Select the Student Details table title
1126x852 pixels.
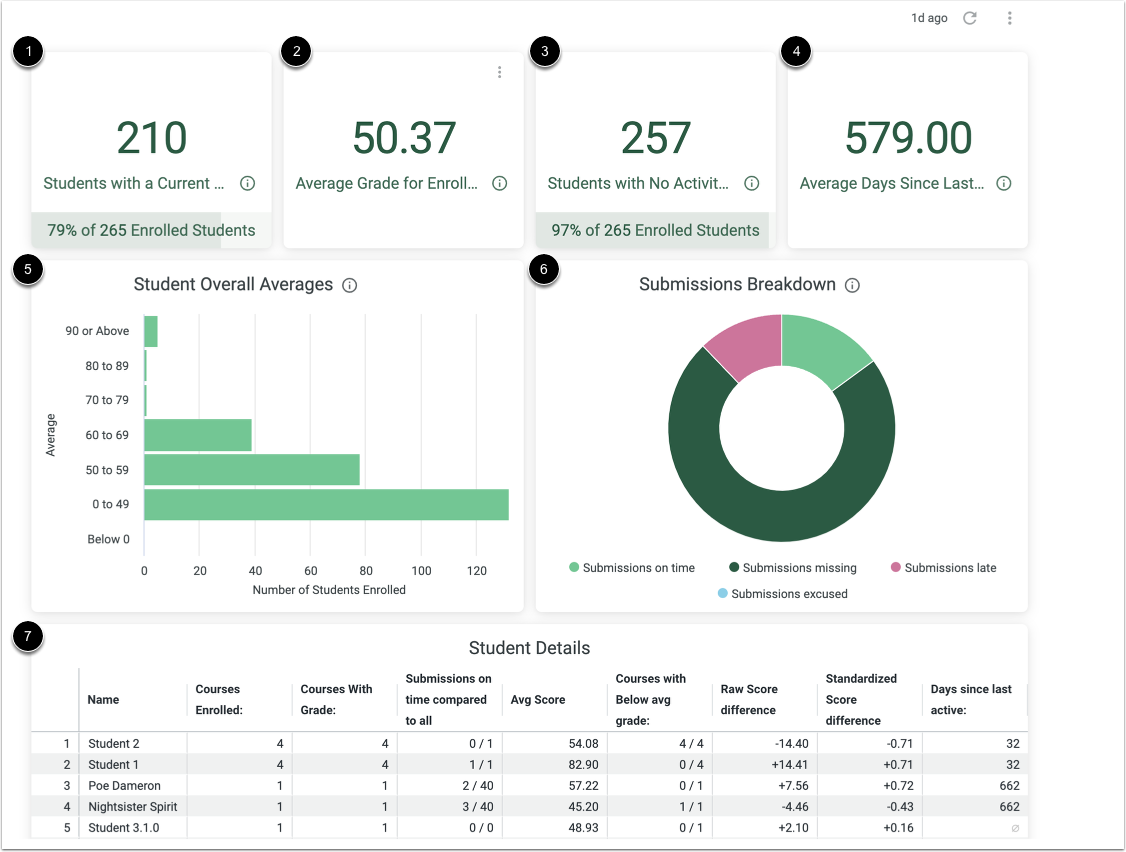529,648
